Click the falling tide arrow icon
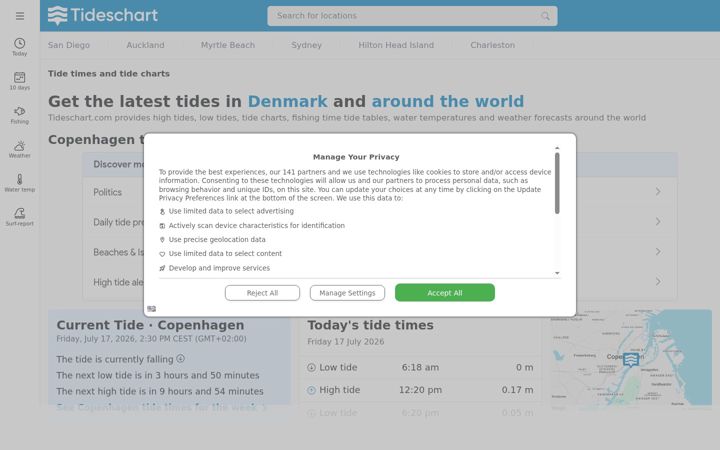The width and height of the screenshot is (720, 450). coord(180,359)
